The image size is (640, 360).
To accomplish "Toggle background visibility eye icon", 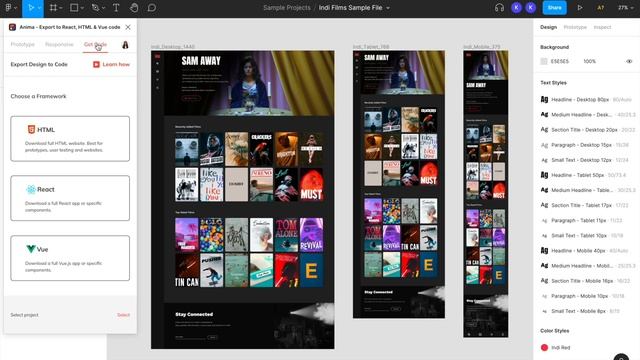I will coord(629,61).
